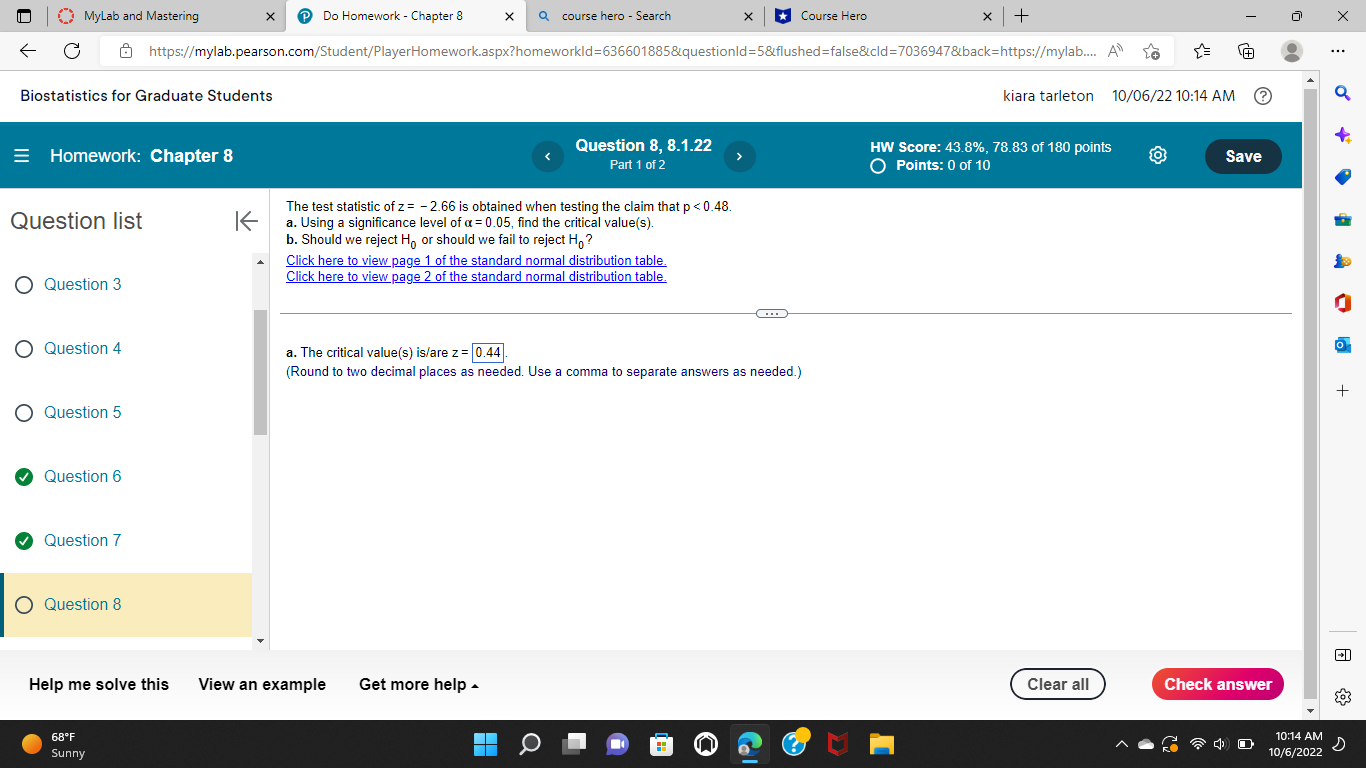The width and height of the screenshot is (1366, 768).
Task: Mark Question 4 as selected
Action: point(24,348)
